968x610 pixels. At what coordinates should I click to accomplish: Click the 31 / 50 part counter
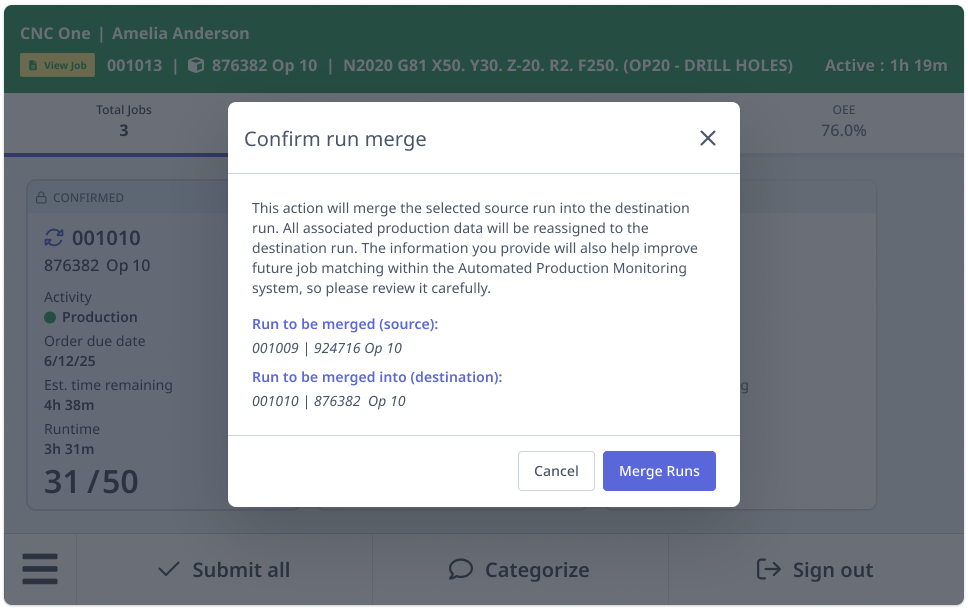point(91,482)
